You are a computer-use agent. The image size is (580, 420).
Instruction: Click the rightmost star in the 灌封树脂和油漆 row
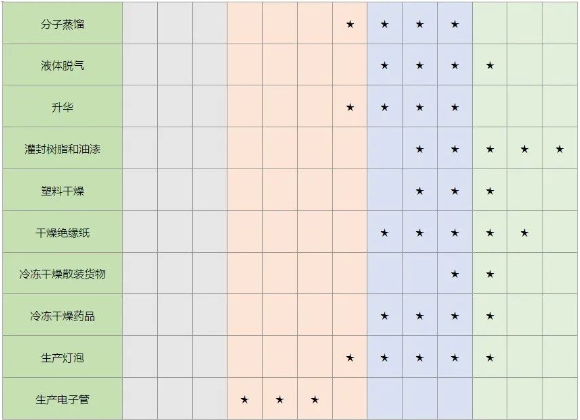click(x=560, y=149)
